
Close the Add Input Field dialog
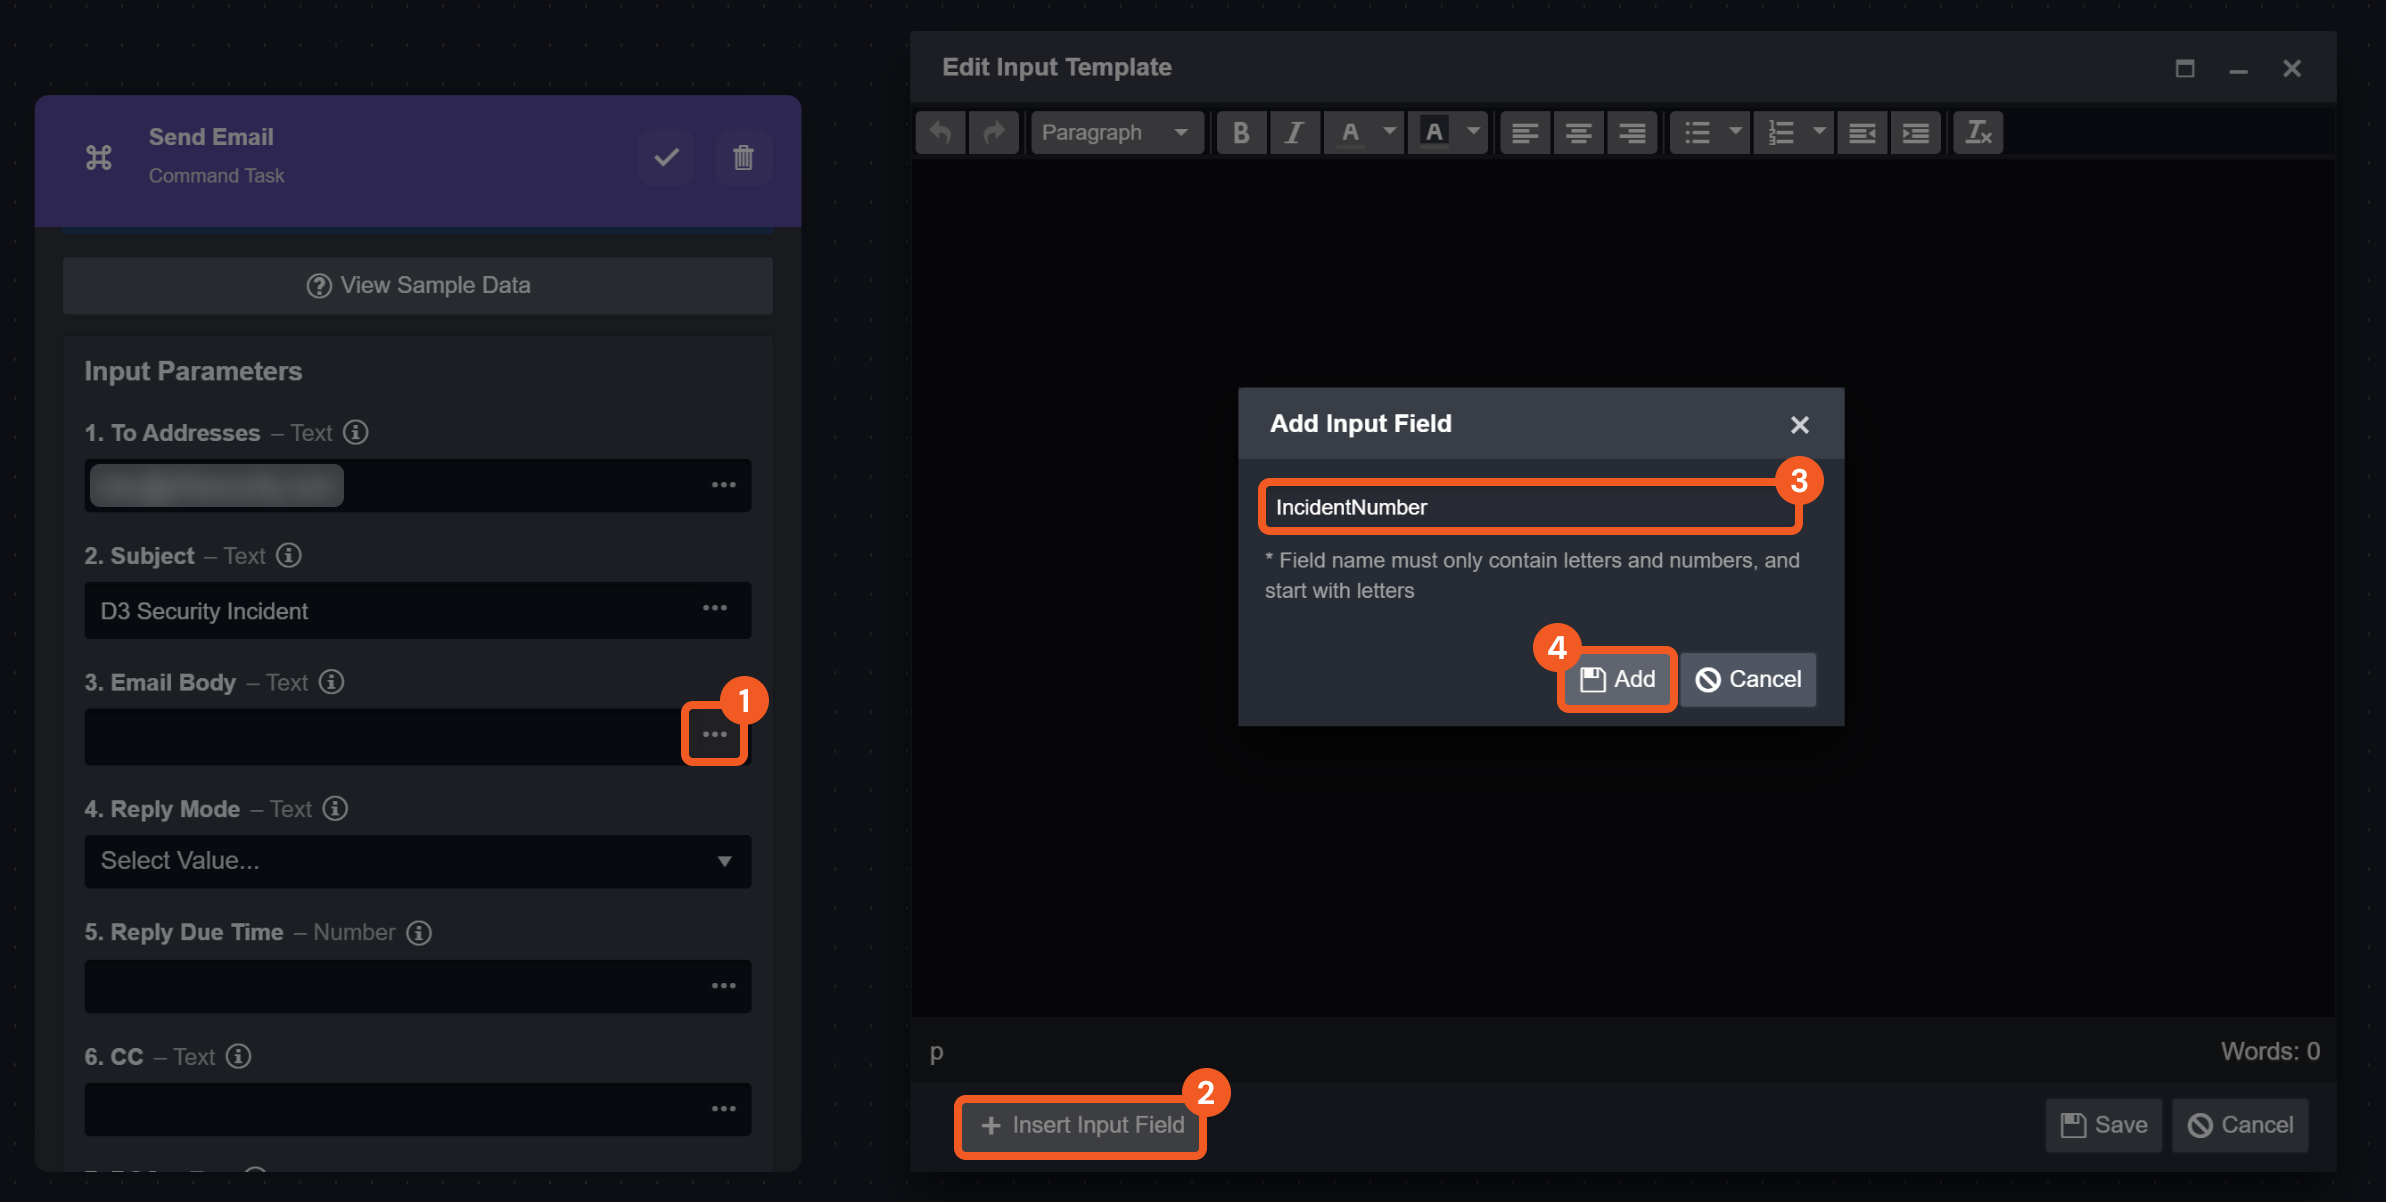click(x=1799, y=425)
